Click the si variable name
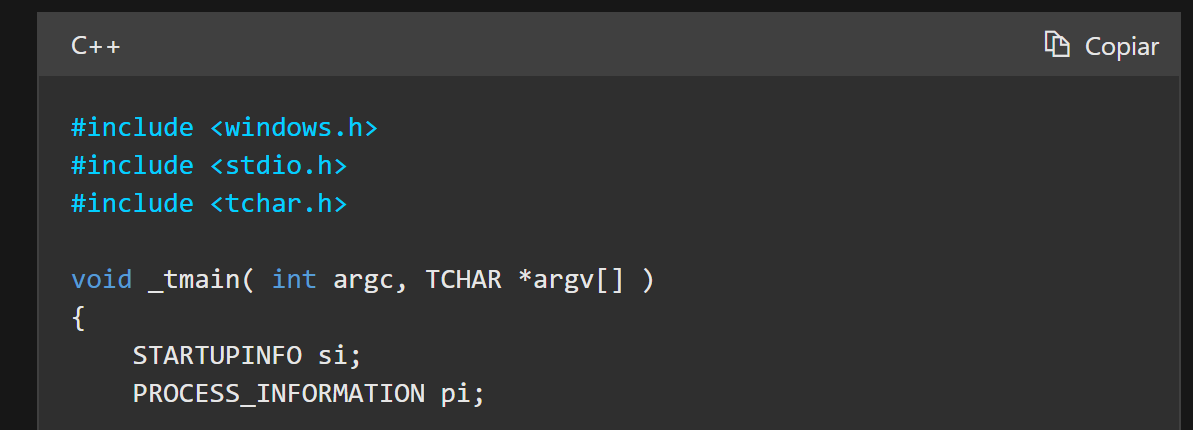 (339, 355)
